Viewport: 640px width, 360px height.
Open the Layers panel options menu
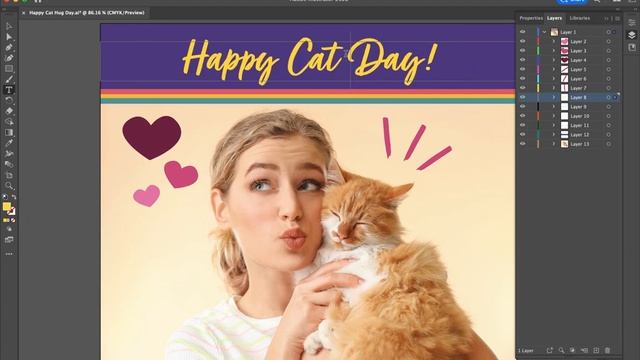coord(618,18)
